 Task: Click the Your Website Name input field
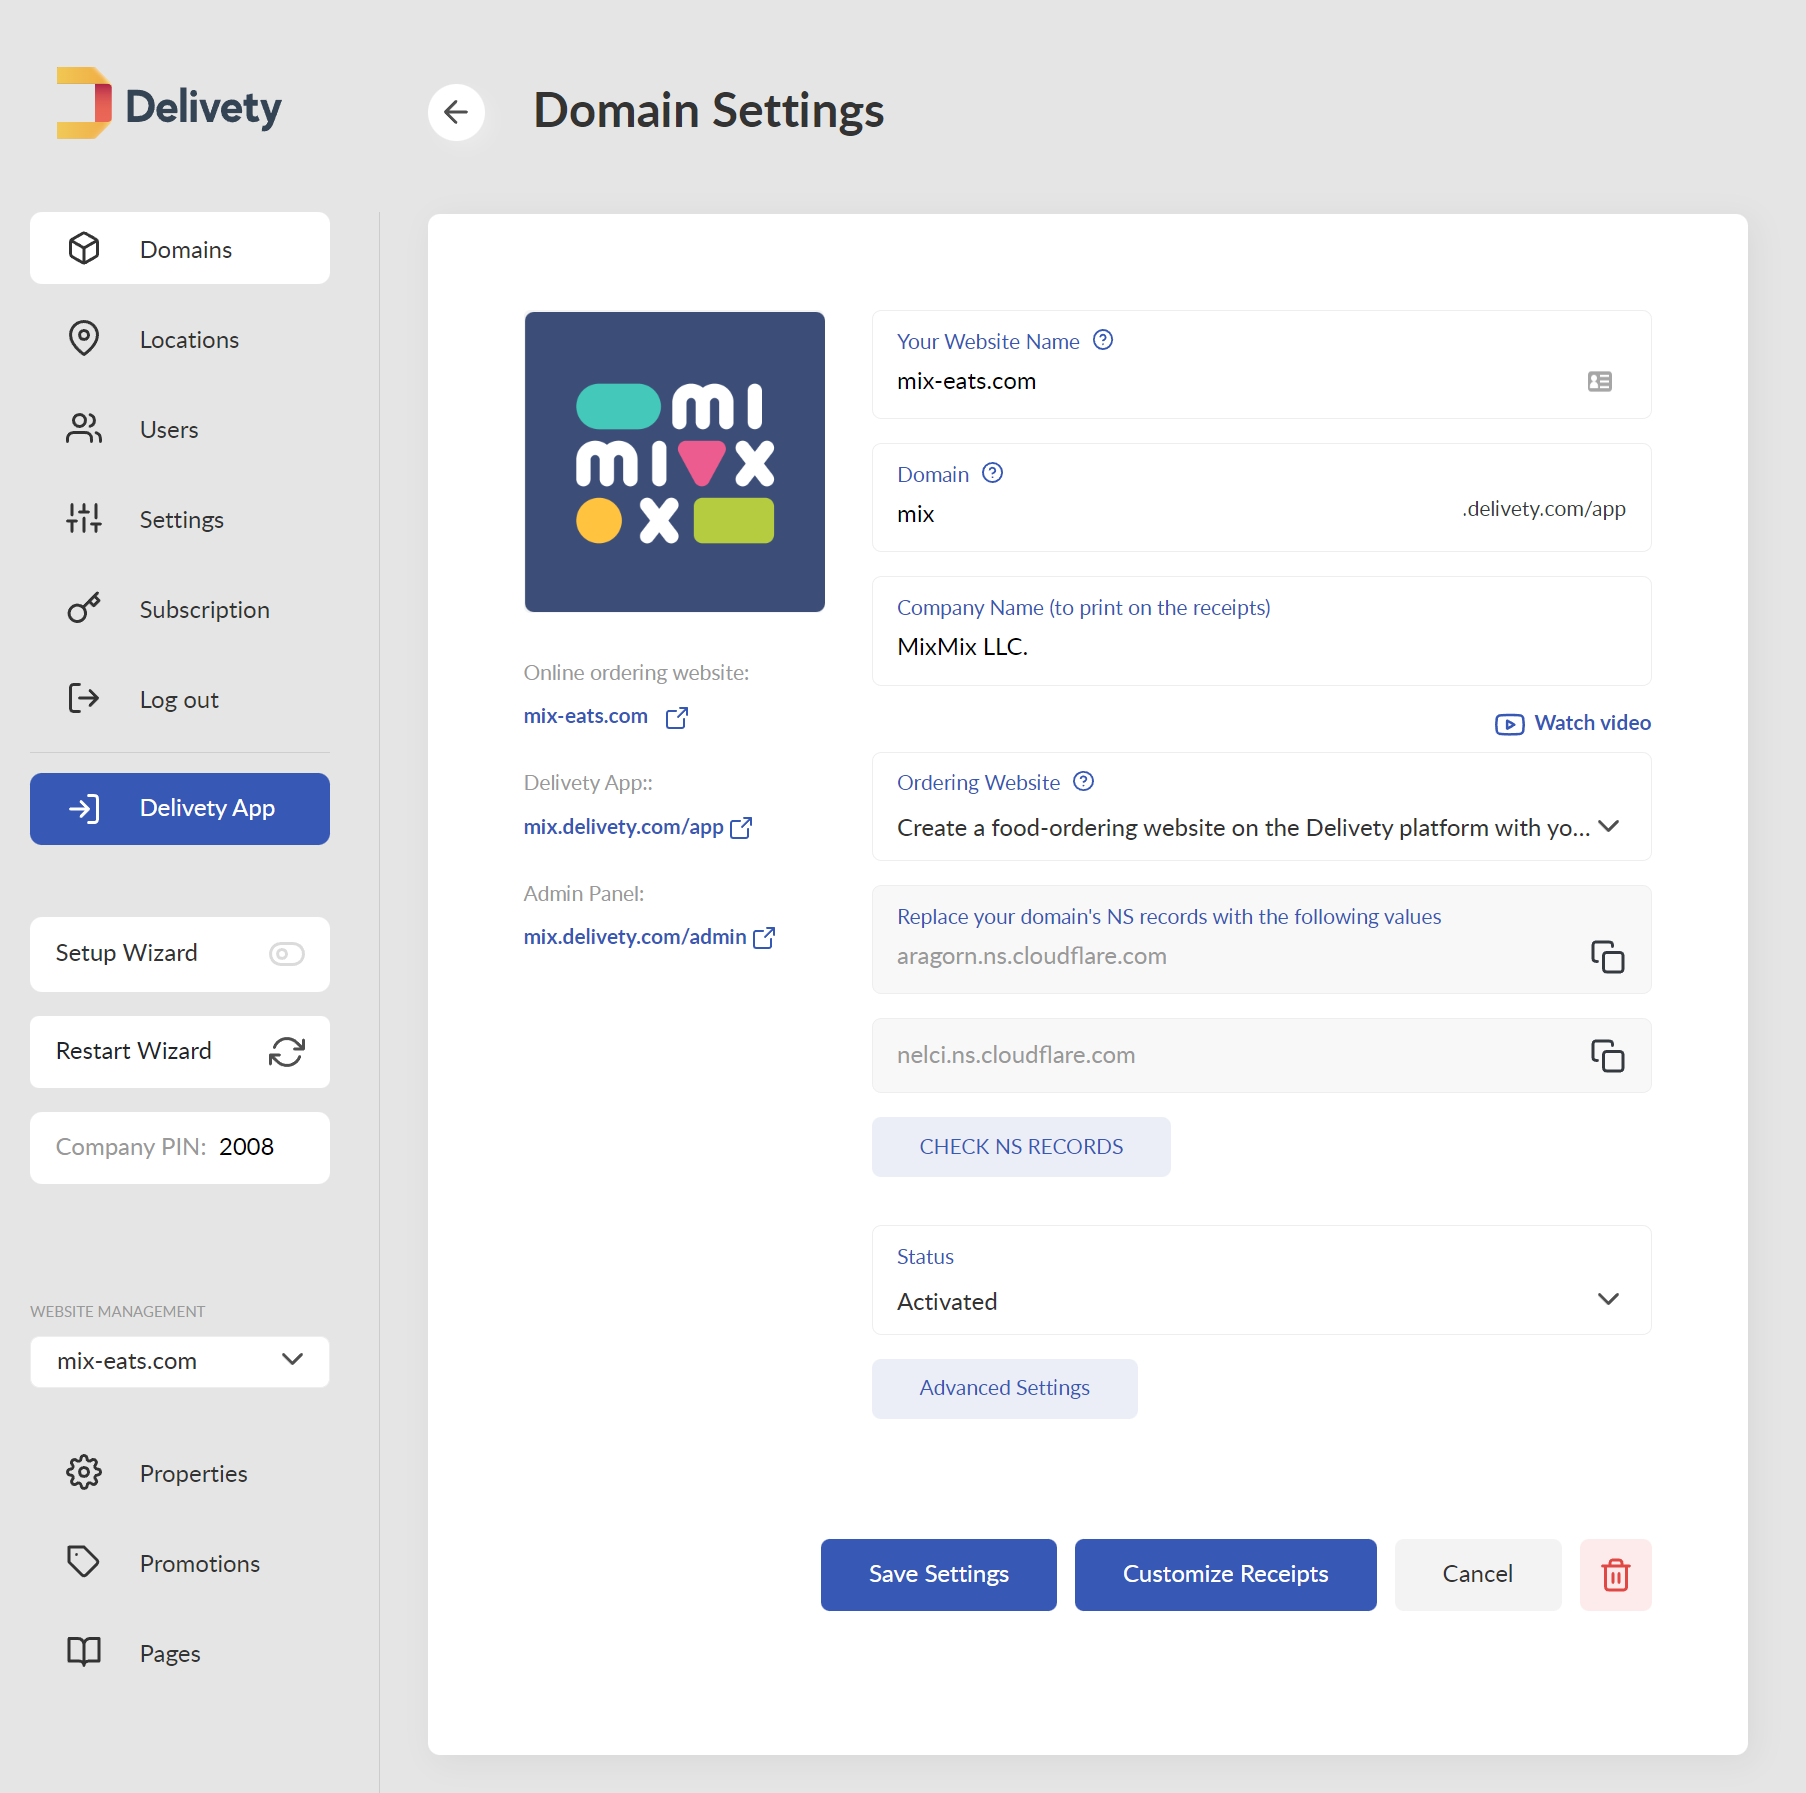pos(1262,365)
